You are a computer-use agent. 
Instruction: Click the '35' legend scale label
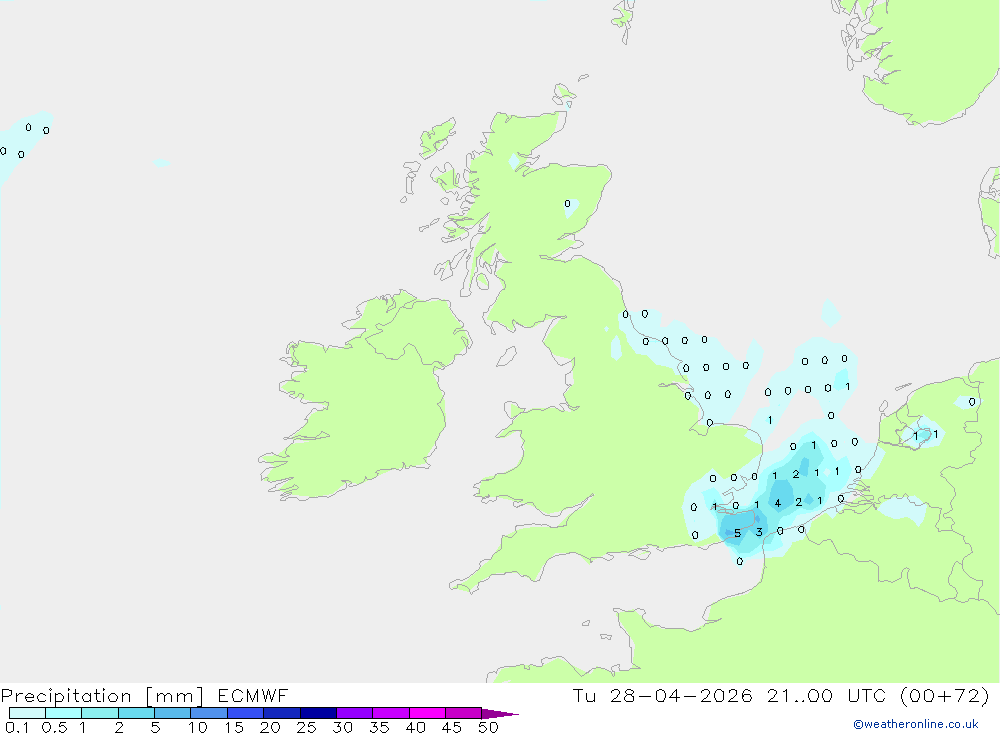(x=379, y=727)
